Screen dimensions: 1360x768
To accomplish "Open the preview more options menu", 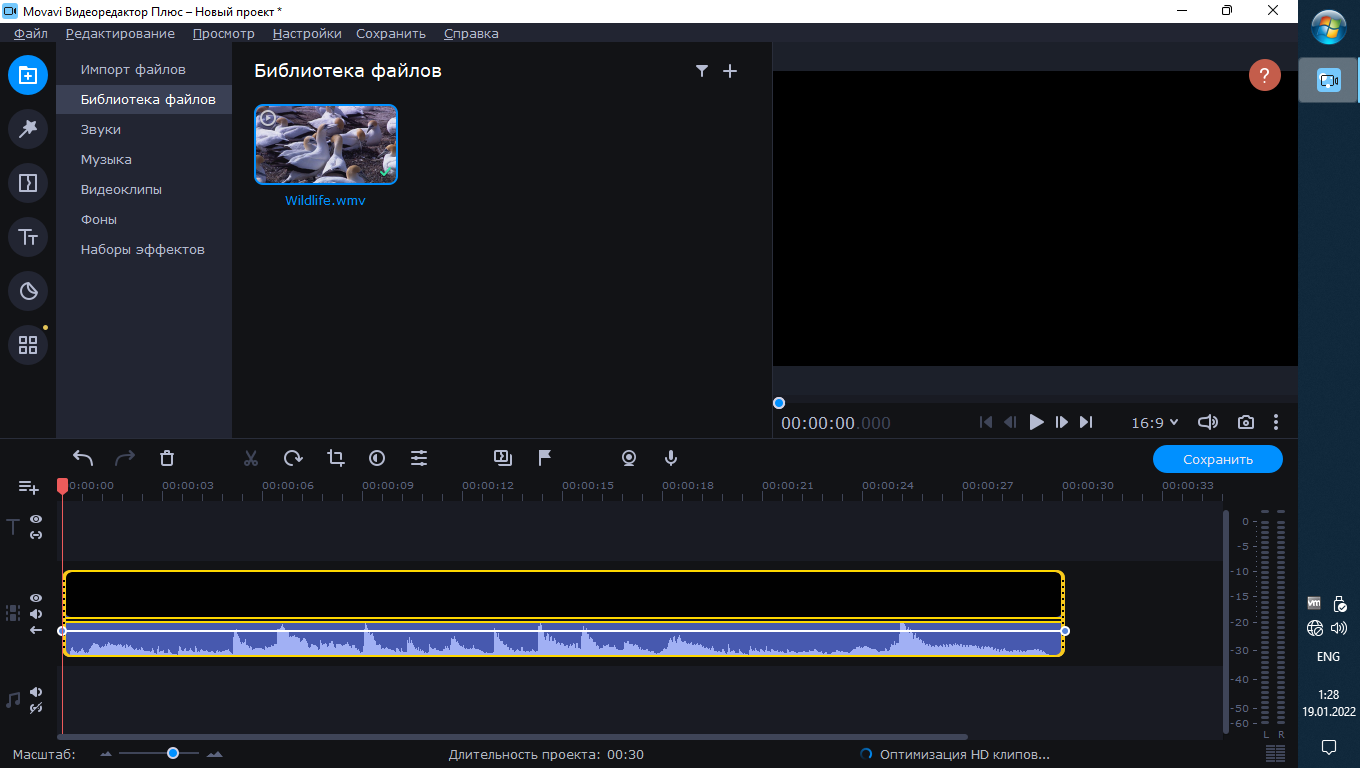I will click(x=1276, y=423).
